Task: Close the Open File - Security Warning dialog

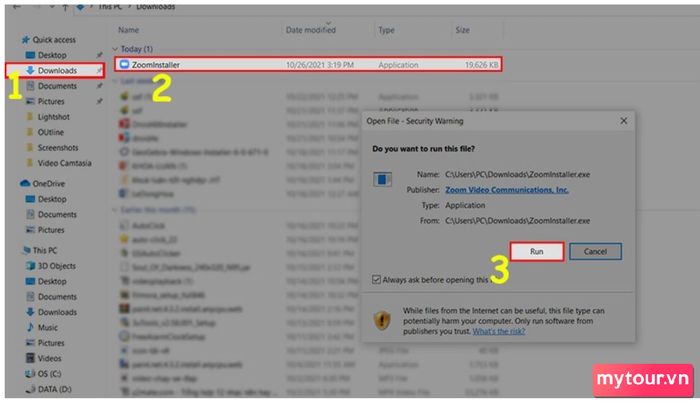Action: click(x=624, y=121)
